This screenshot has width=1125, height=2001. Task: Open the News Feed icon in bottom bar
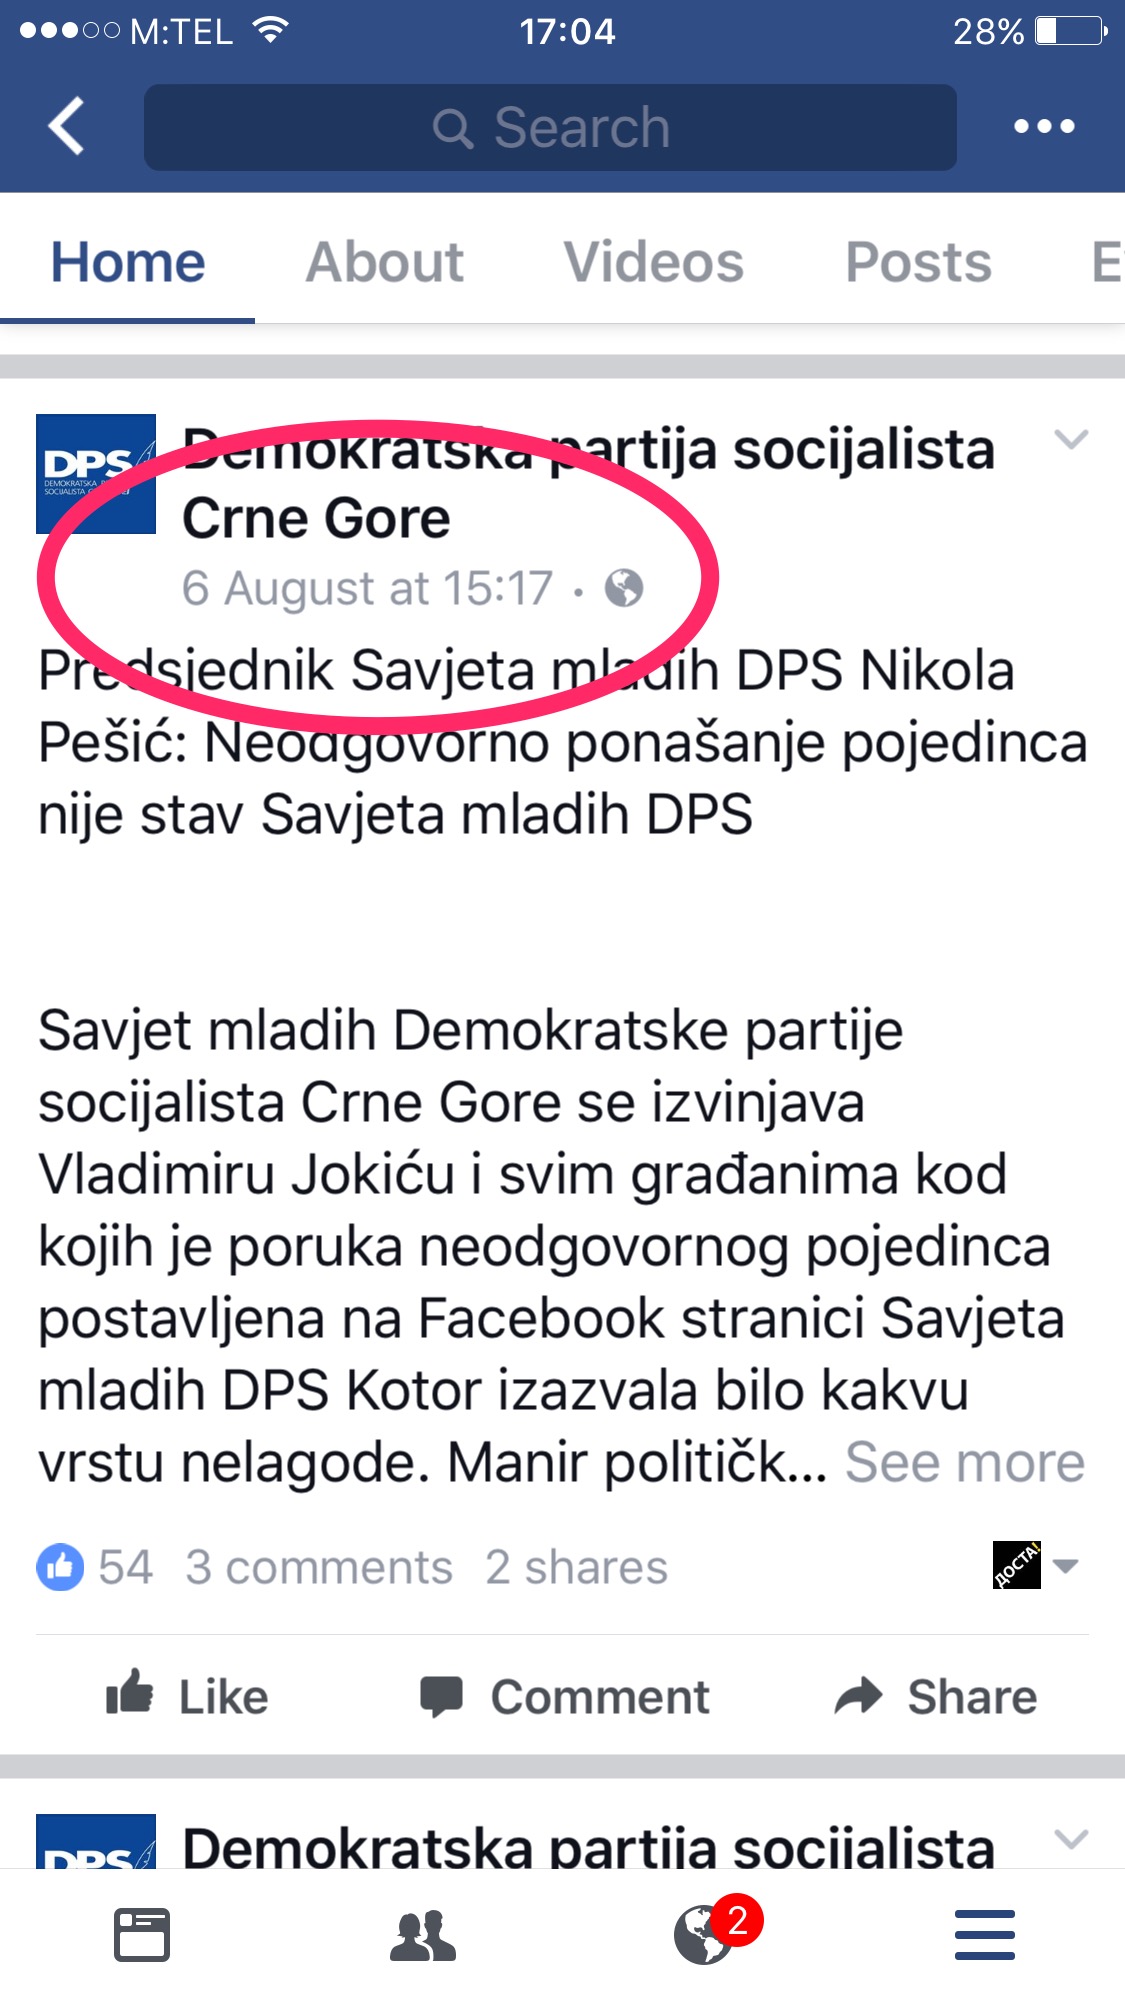[x=141, y=1935]
